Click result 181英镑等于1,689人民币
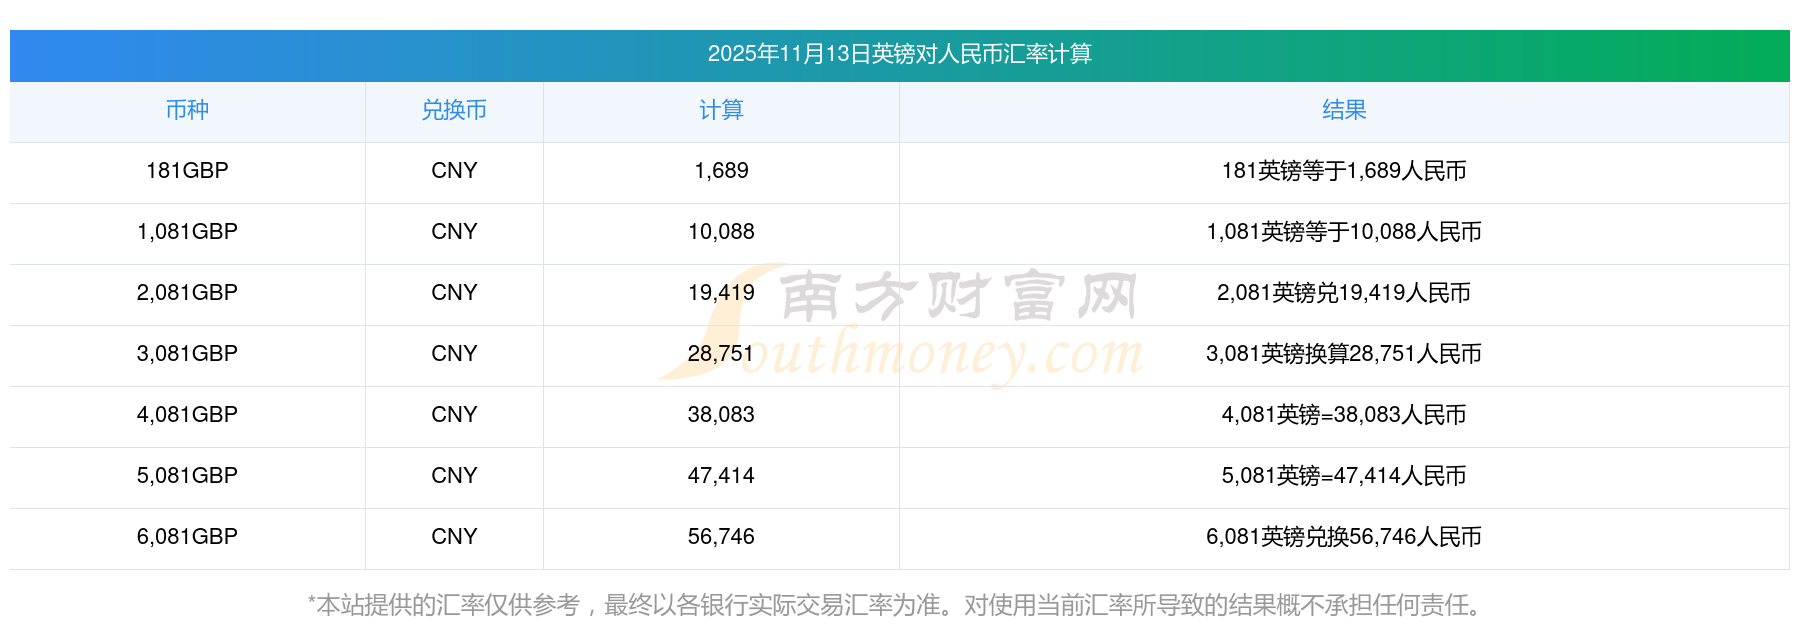This screenshot has width=1800, height=636. pos(1344,171)
